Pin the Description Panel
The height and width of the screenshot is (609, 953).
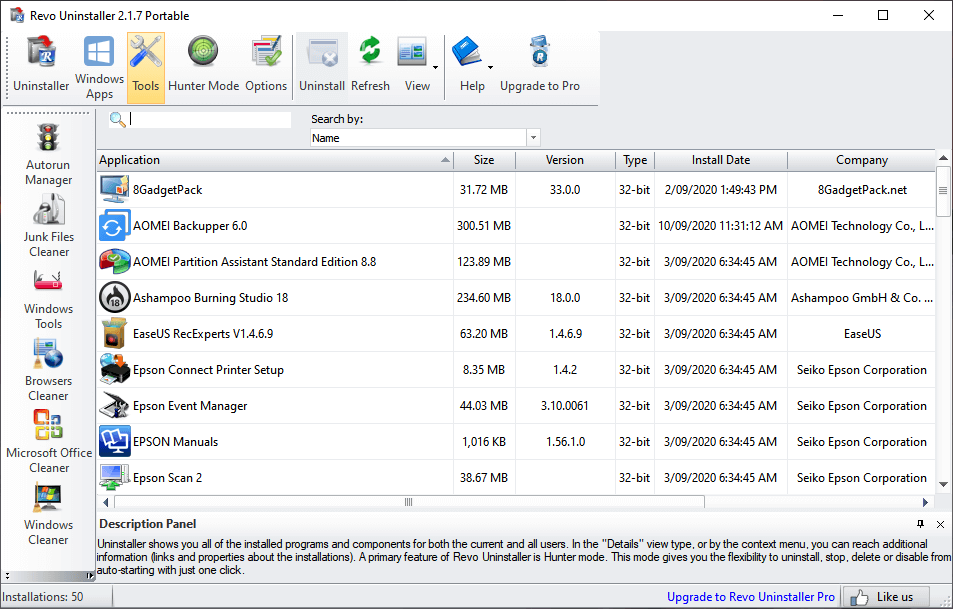(x=920, y=524)
